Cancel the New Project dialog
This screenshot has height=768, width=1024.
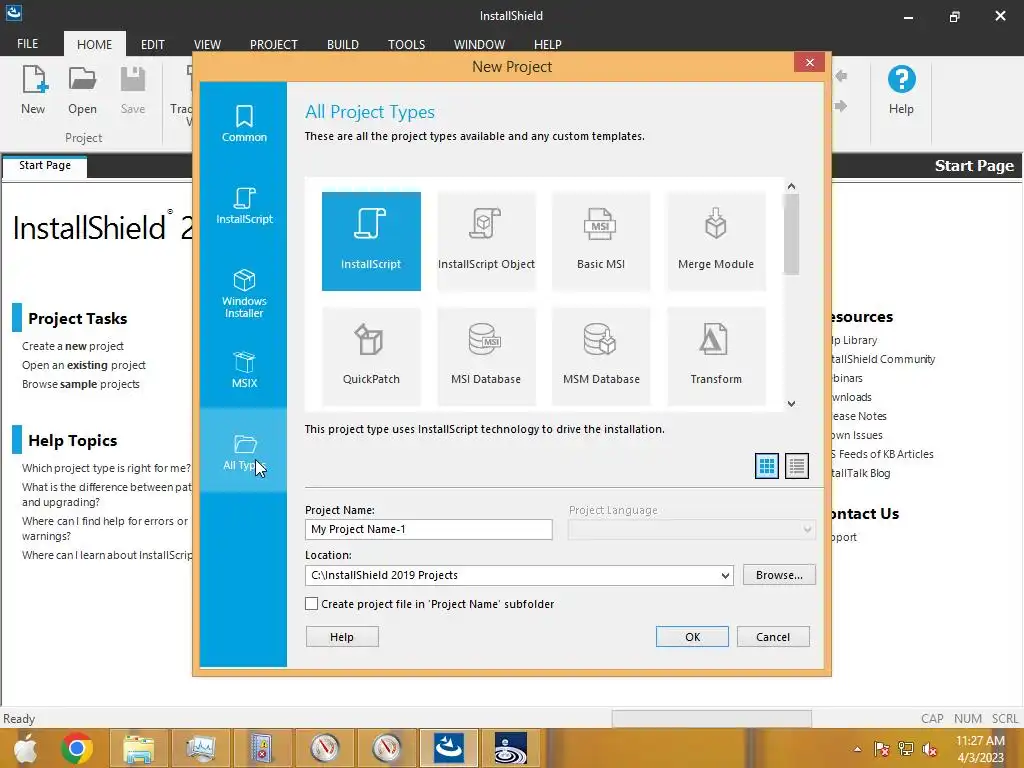pyautogui.click(x=773, y=637)
